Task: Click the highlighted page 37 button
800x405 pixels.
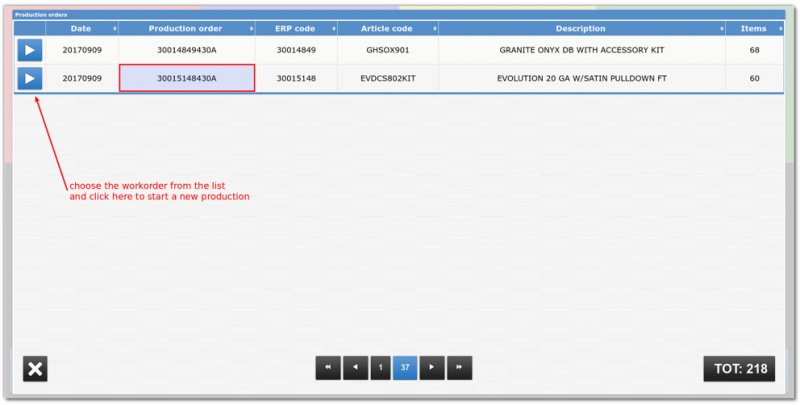Action: (x=405, y=368)
